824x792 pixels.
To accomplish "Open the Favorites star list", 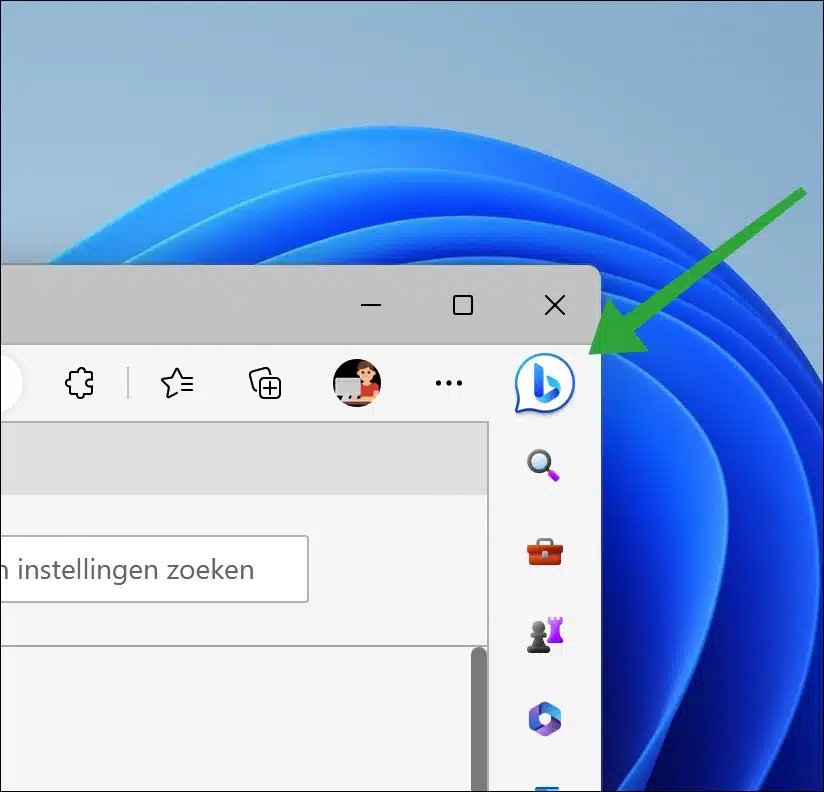I will click(177, 383).
